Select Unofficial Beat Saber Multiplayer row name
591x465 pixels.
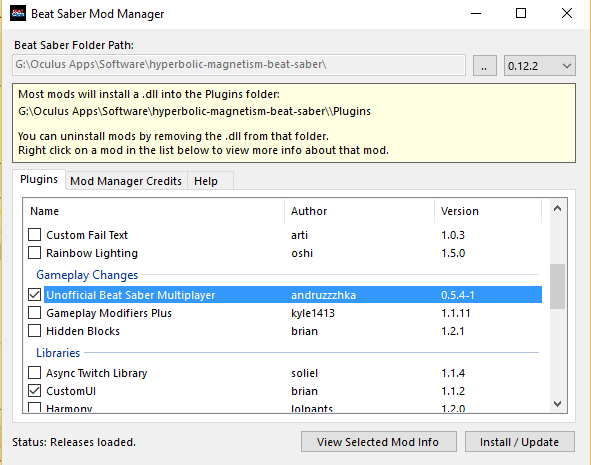[x=130, y=295]
